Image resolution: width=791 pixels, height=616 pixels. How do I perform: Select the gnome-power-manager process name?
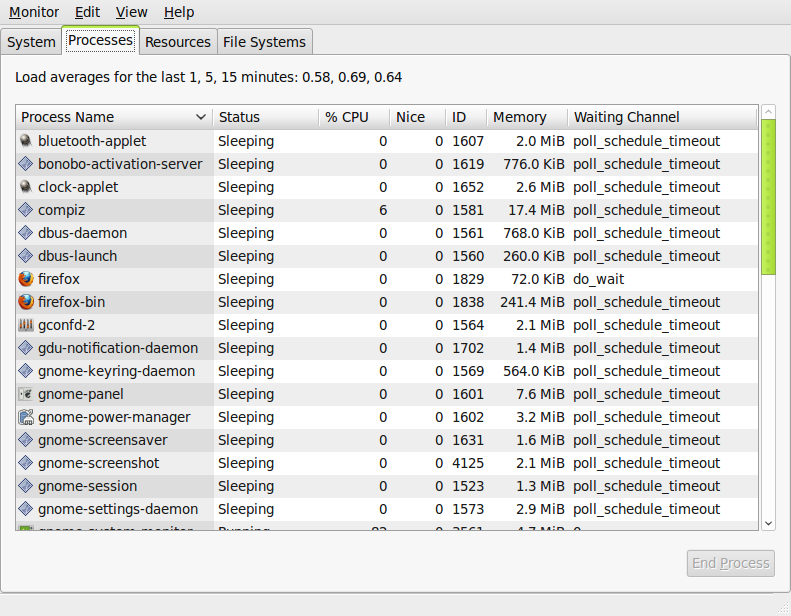[114, 417]
